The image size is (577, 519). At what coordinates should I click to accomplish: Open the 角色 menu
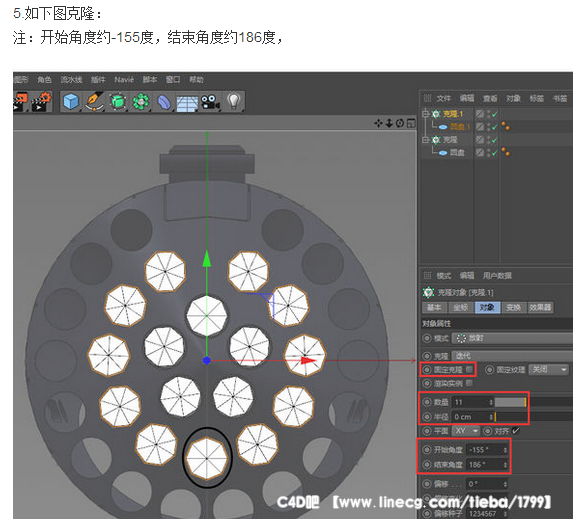pos(44,80)
